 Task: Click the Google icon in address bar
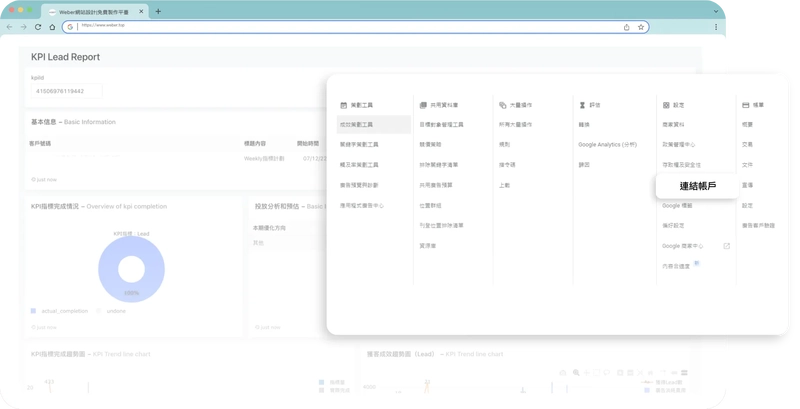click(x=70, y=27)
